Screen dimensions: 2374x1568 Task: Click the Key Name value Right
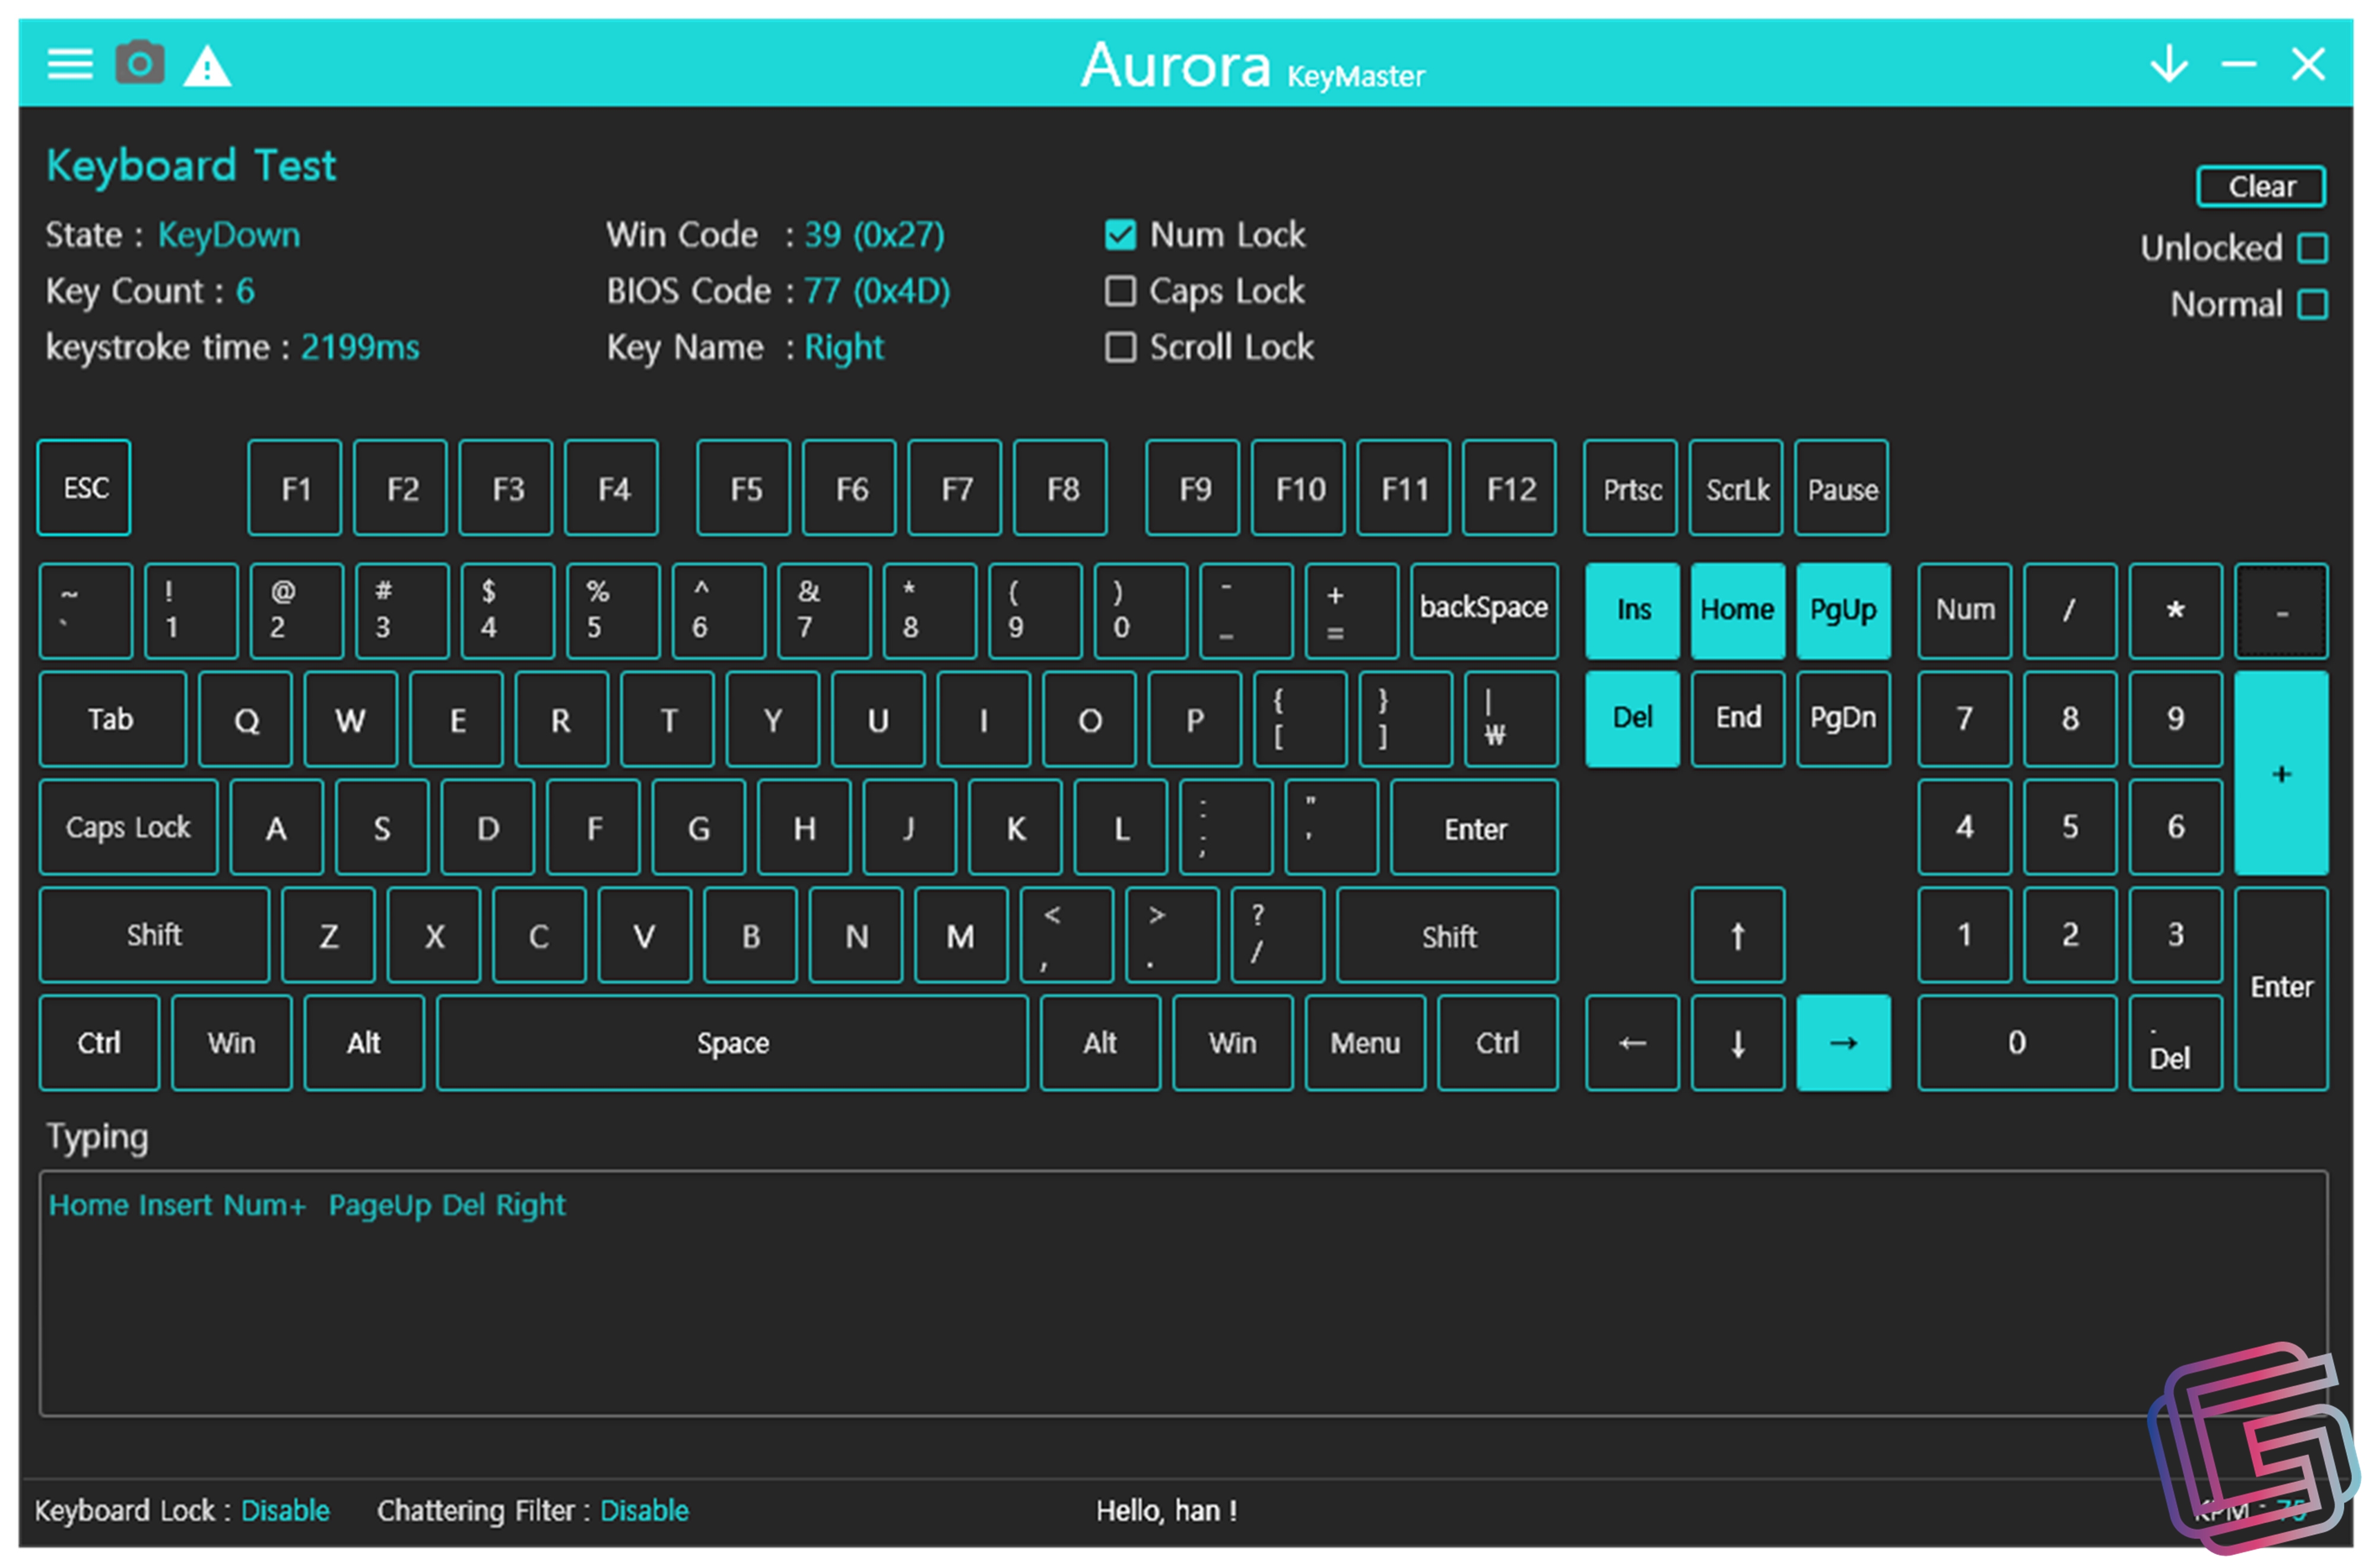click(844, 348)
